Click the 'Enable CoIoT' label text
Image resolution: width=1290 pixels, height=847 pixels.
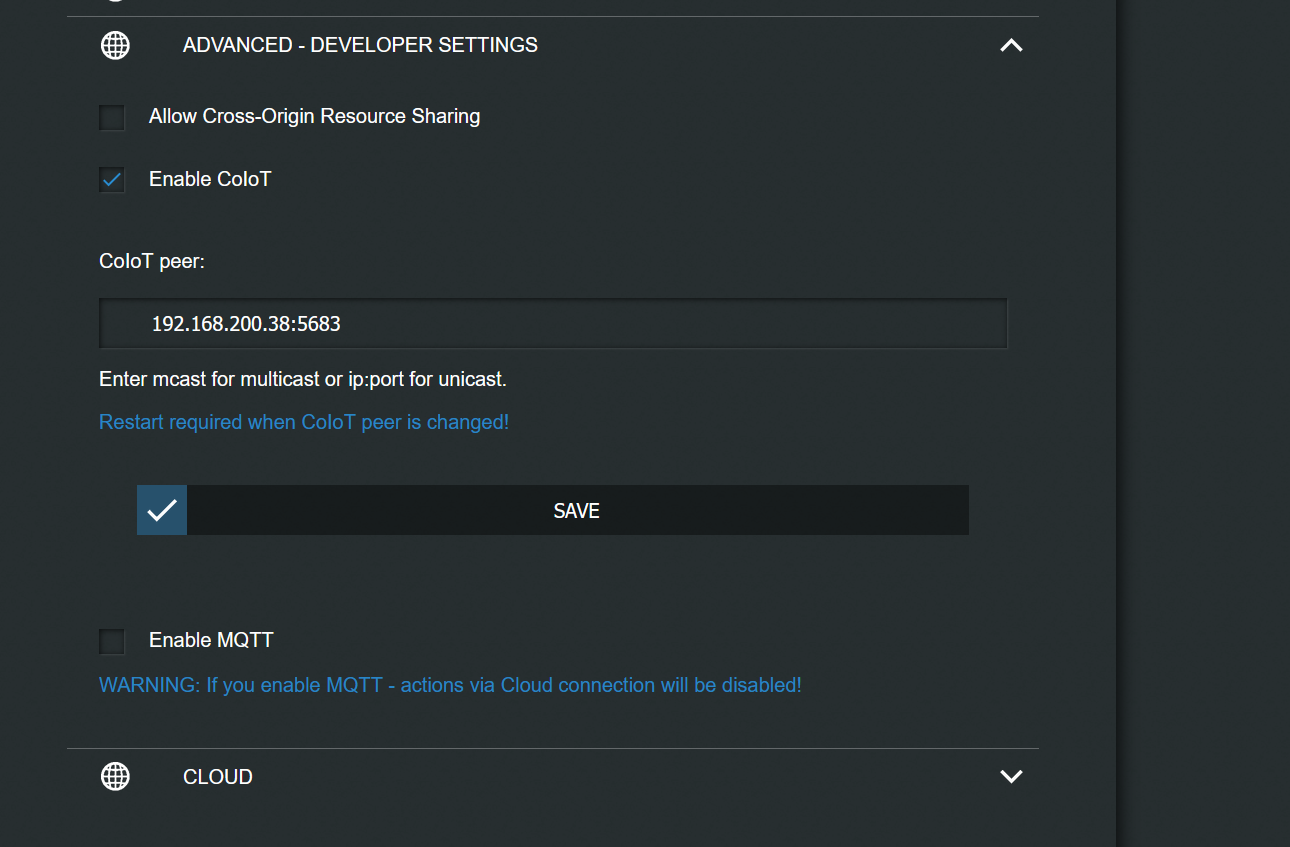pos(210,179)
